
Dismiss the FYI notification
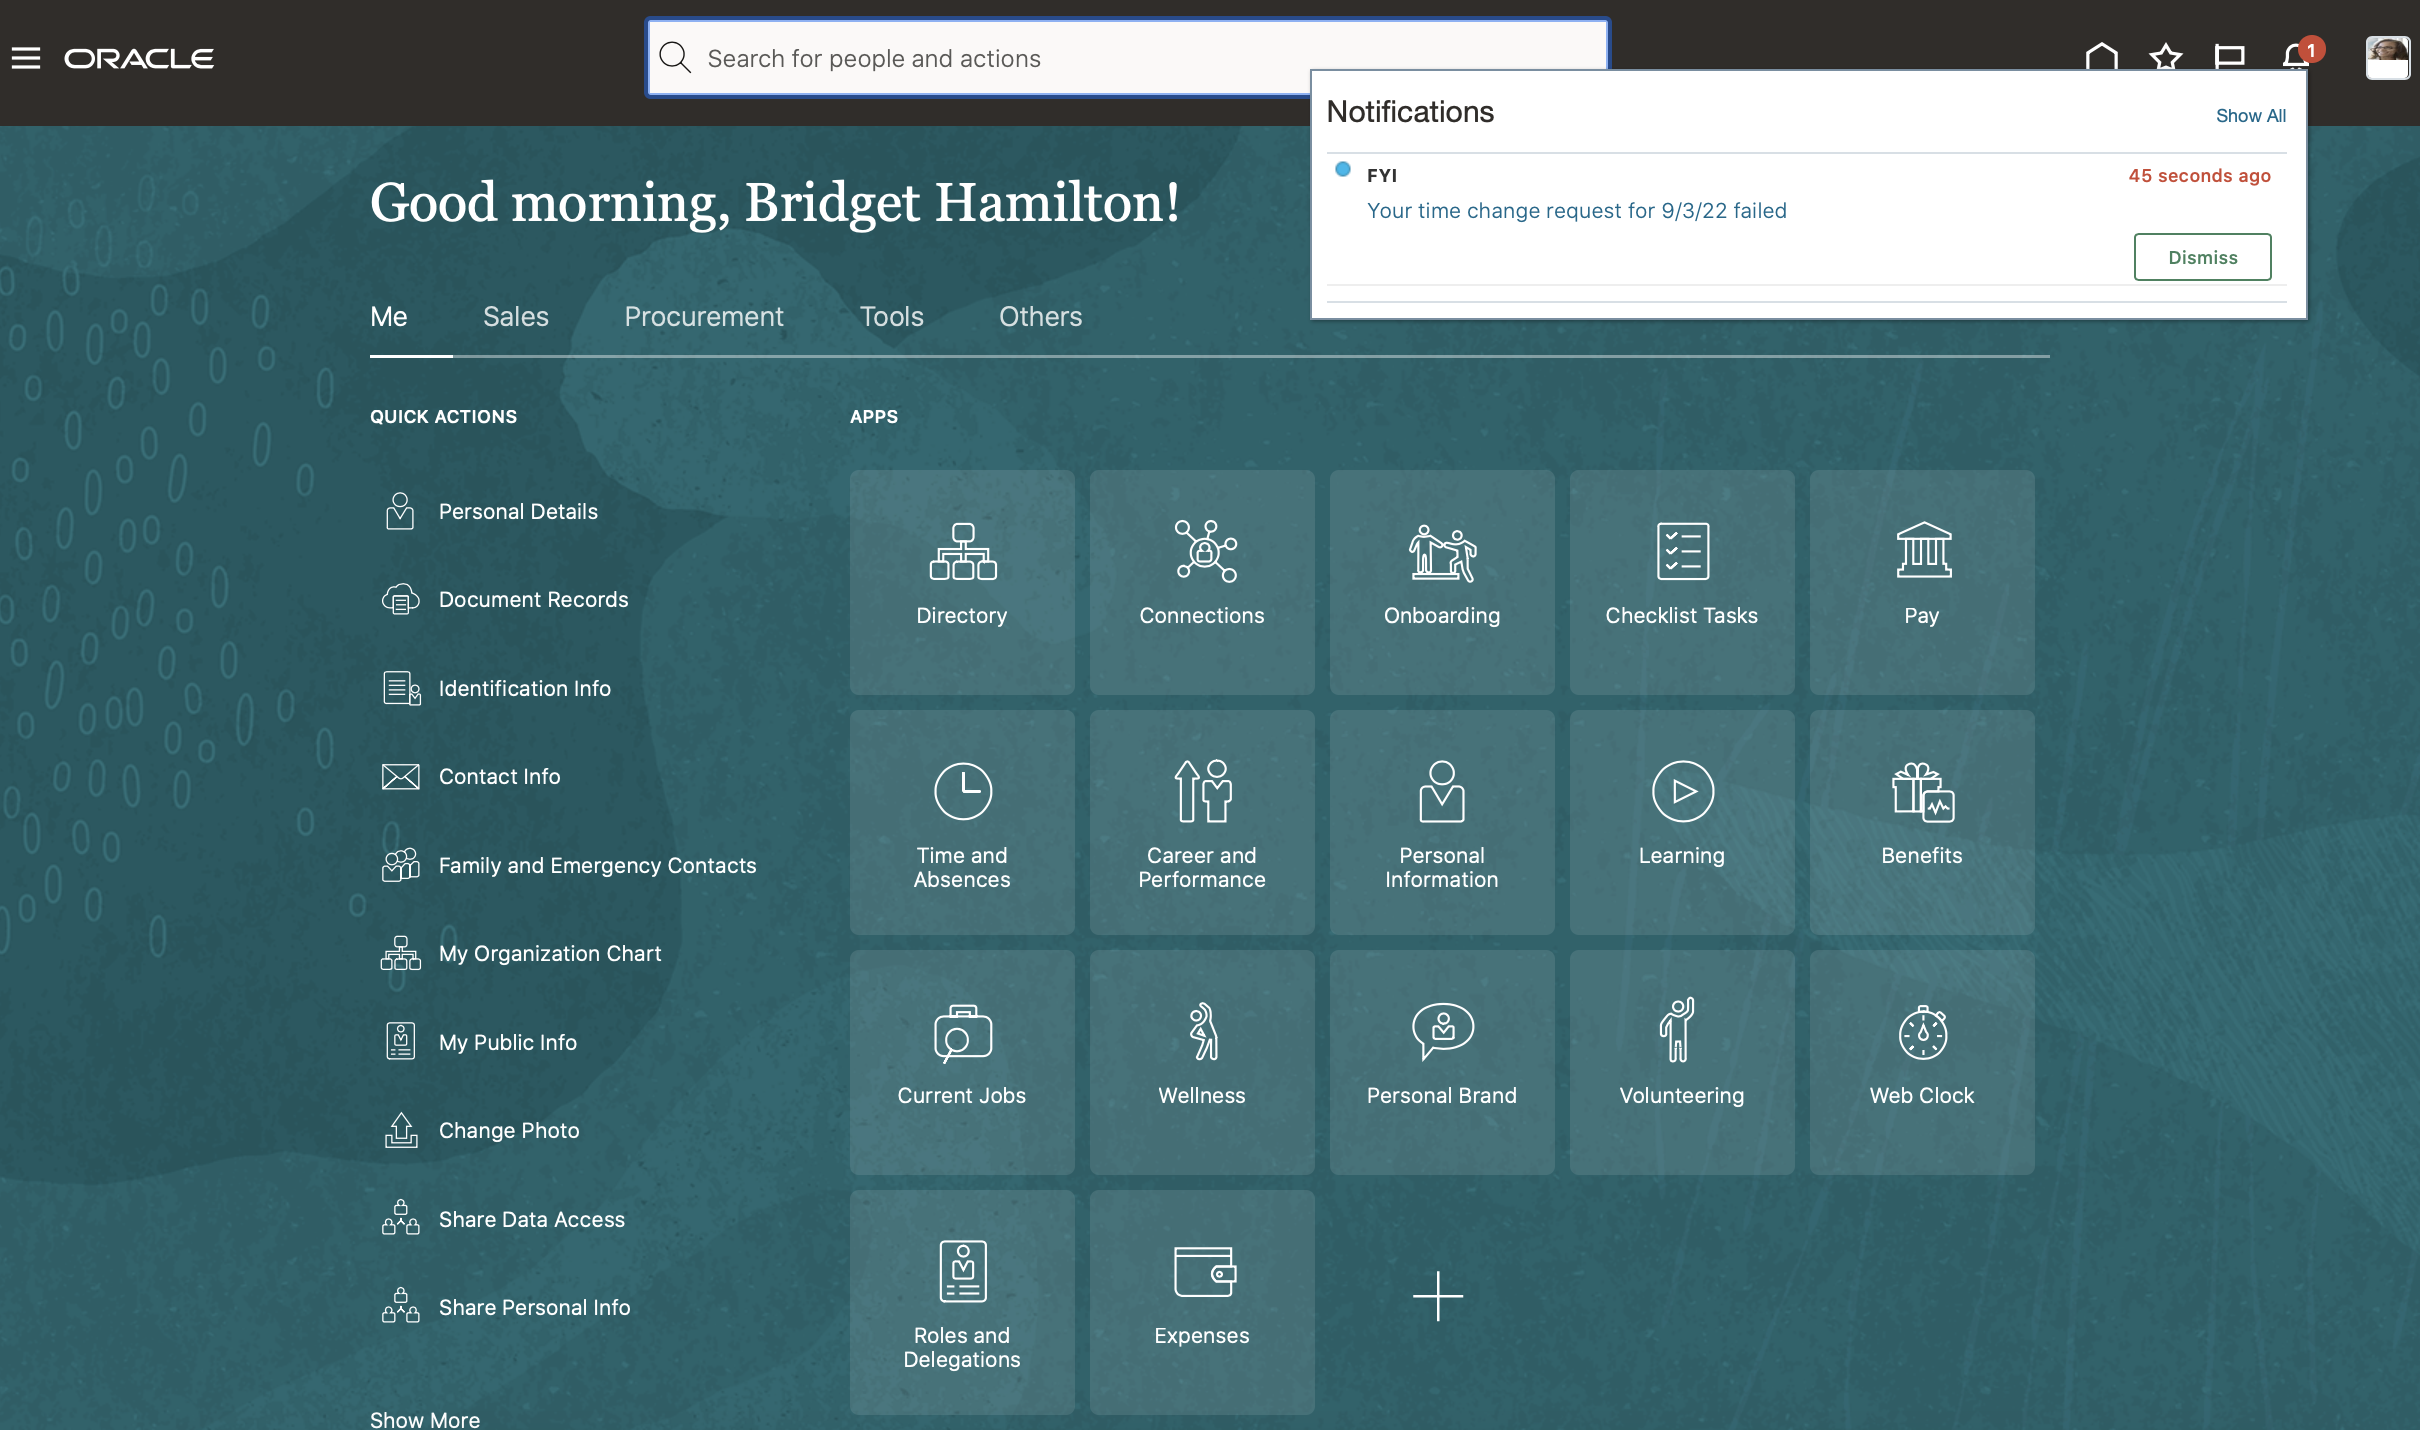pos(2202,257)
